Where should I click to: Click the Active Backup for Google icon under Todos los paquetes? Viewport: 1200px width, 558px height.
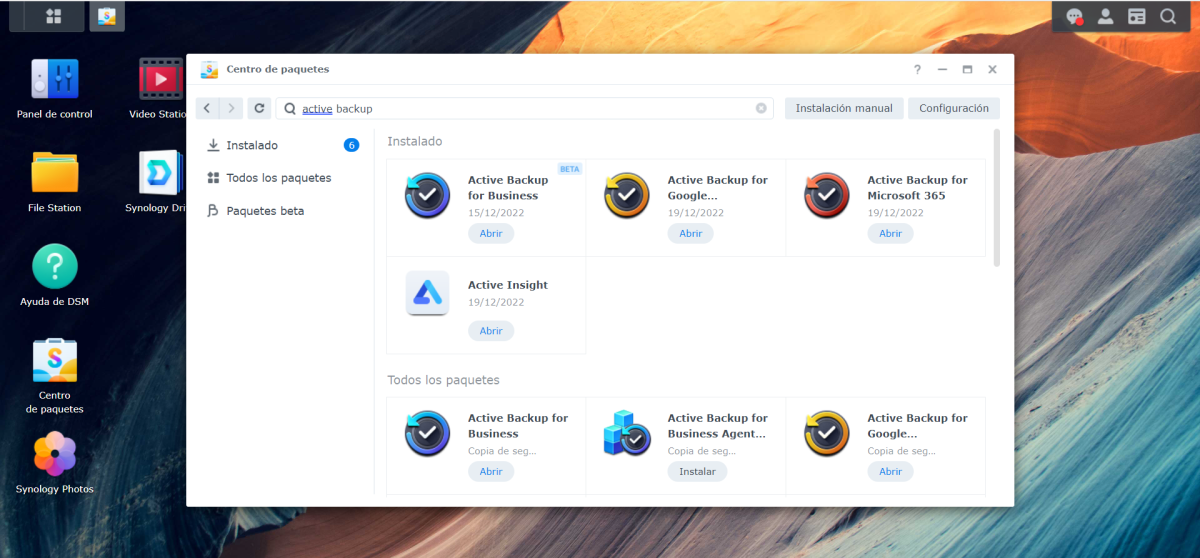pos(827,434)
